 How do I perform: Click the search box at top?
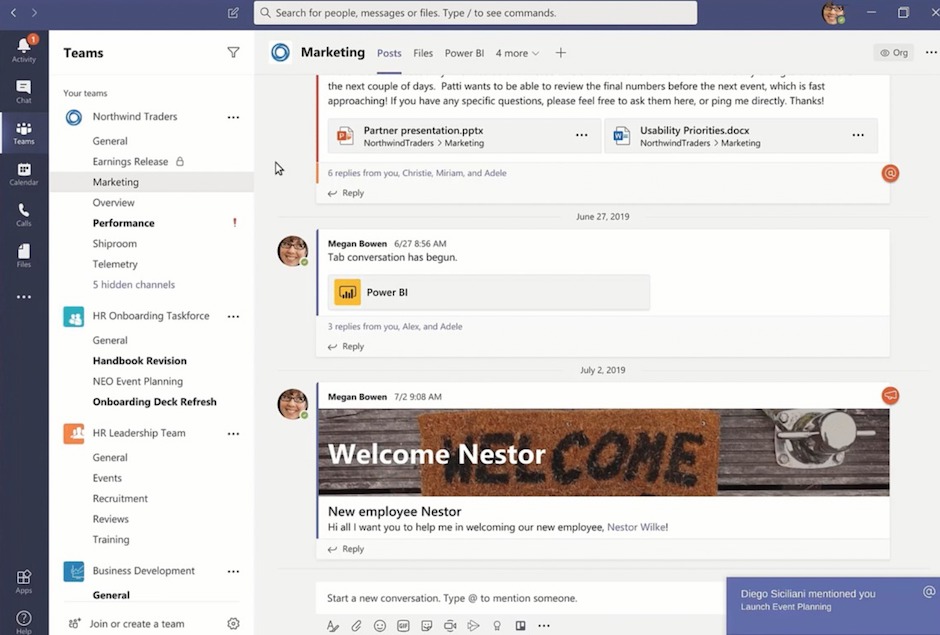click(x=475, y=13)
